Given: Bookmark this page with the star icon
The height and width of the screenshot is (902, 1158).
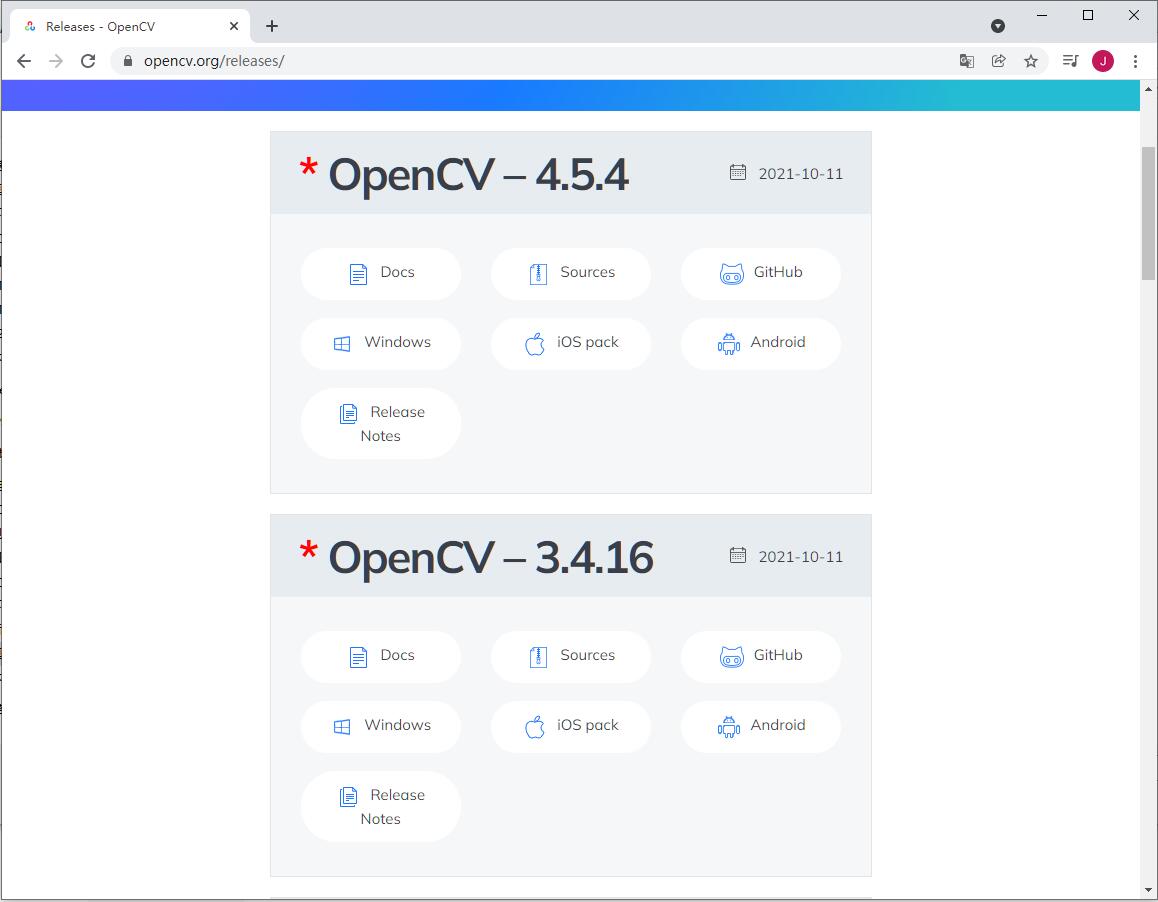Looking at the screenshot, I should pos(1031,61).
